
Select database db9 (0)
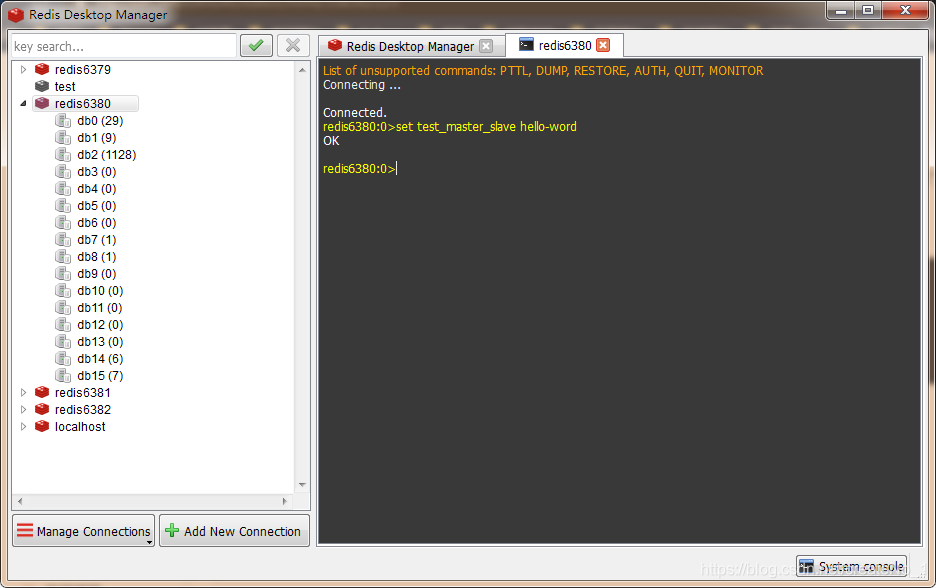[x=97, y=273]
